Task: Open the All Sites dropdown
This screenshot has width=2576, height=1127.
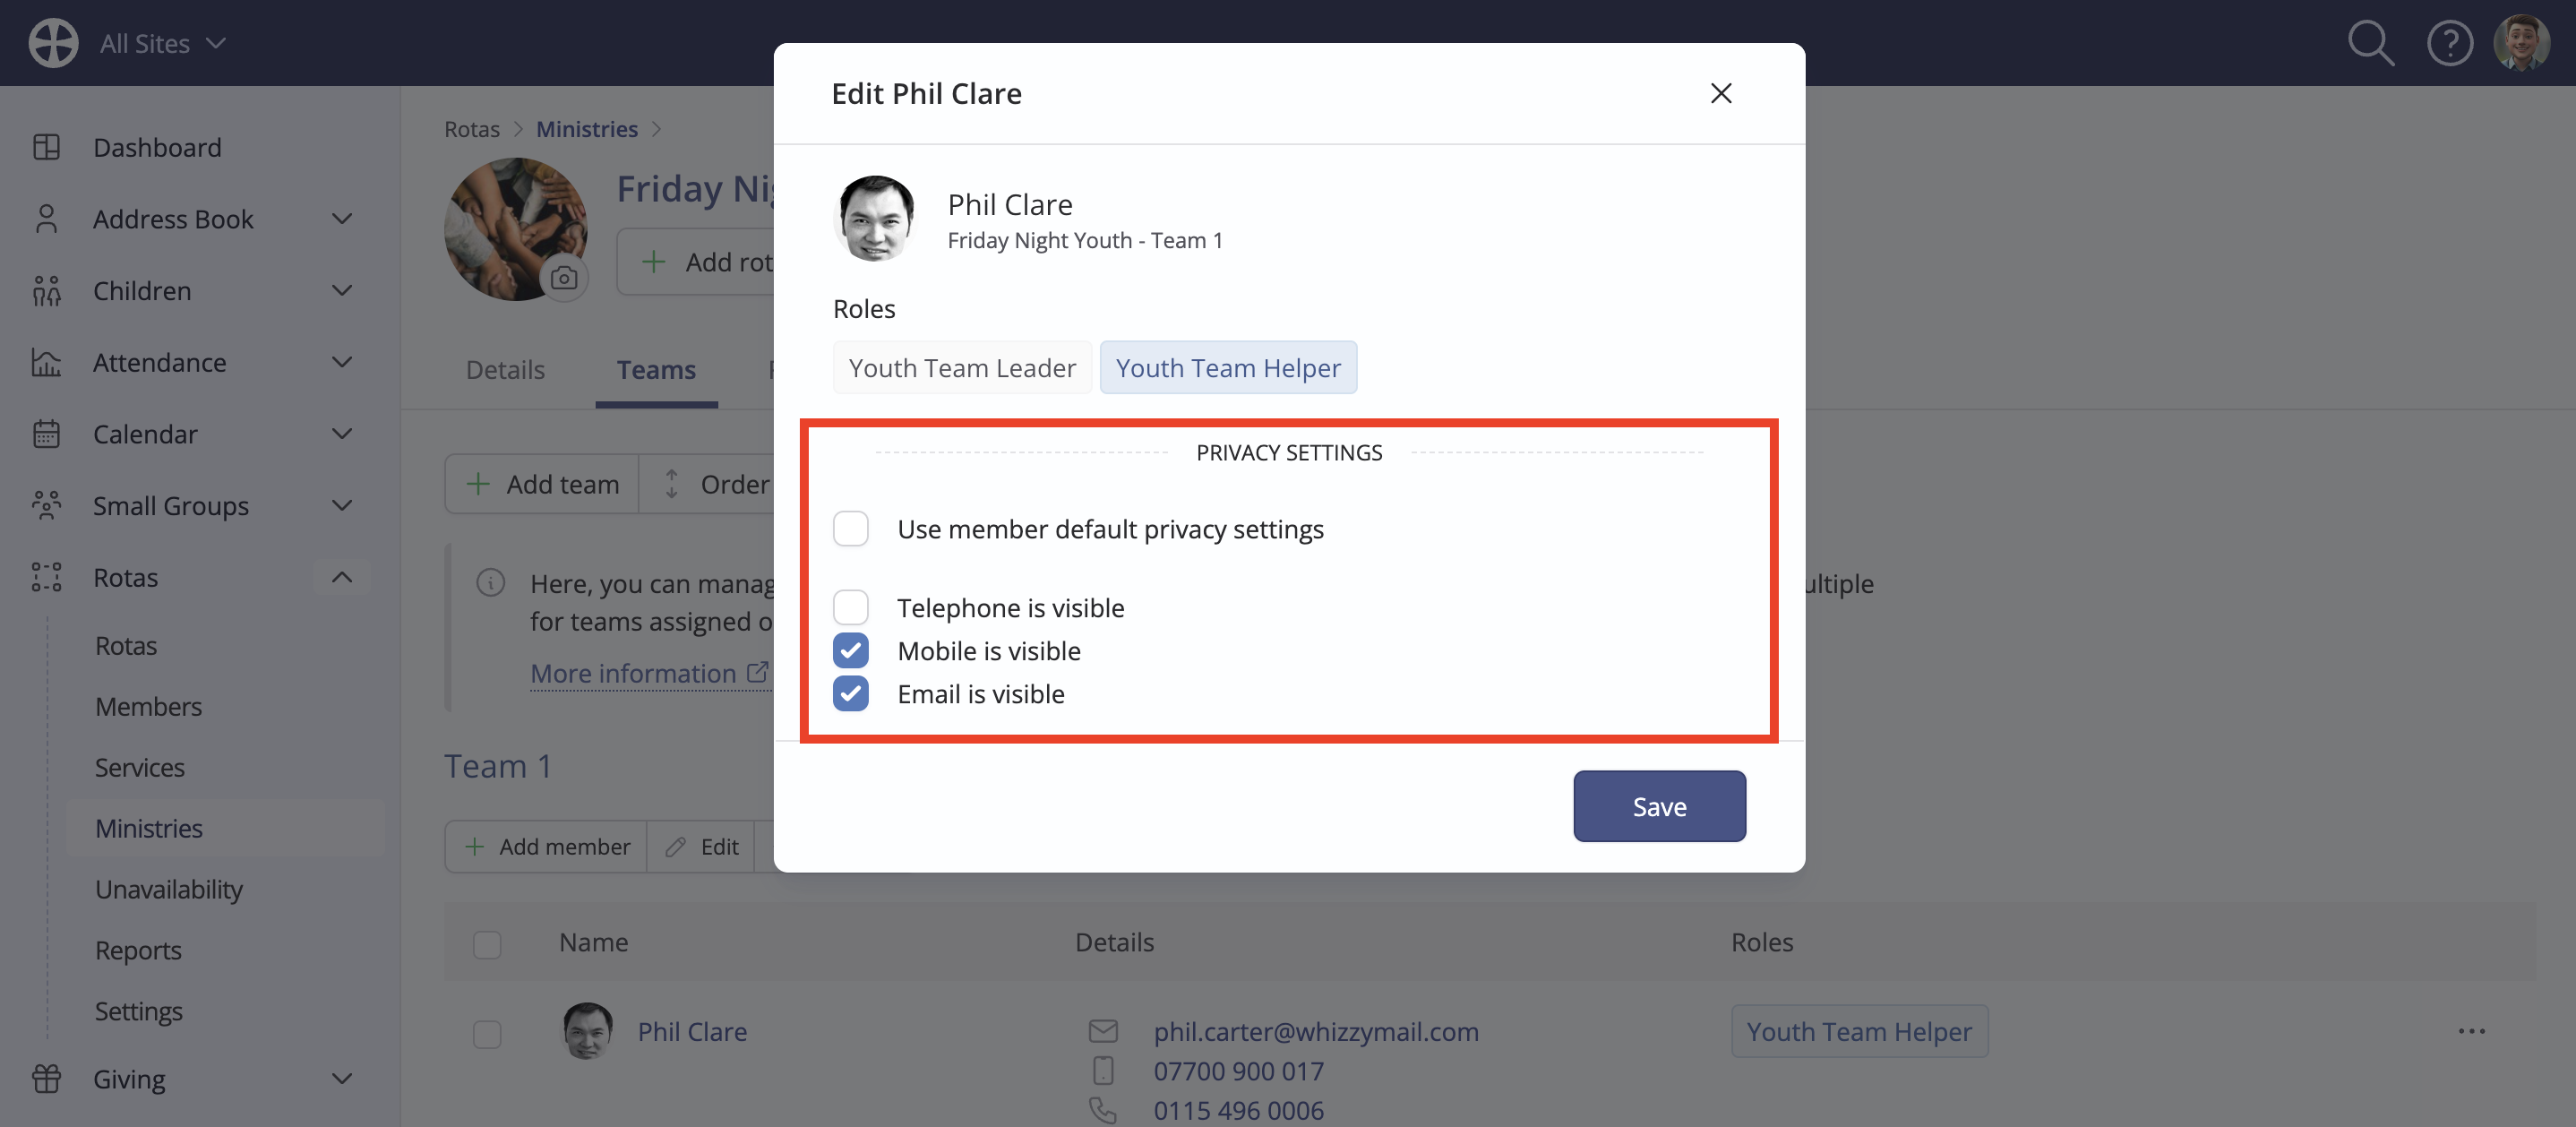Action: coord(162,43)
